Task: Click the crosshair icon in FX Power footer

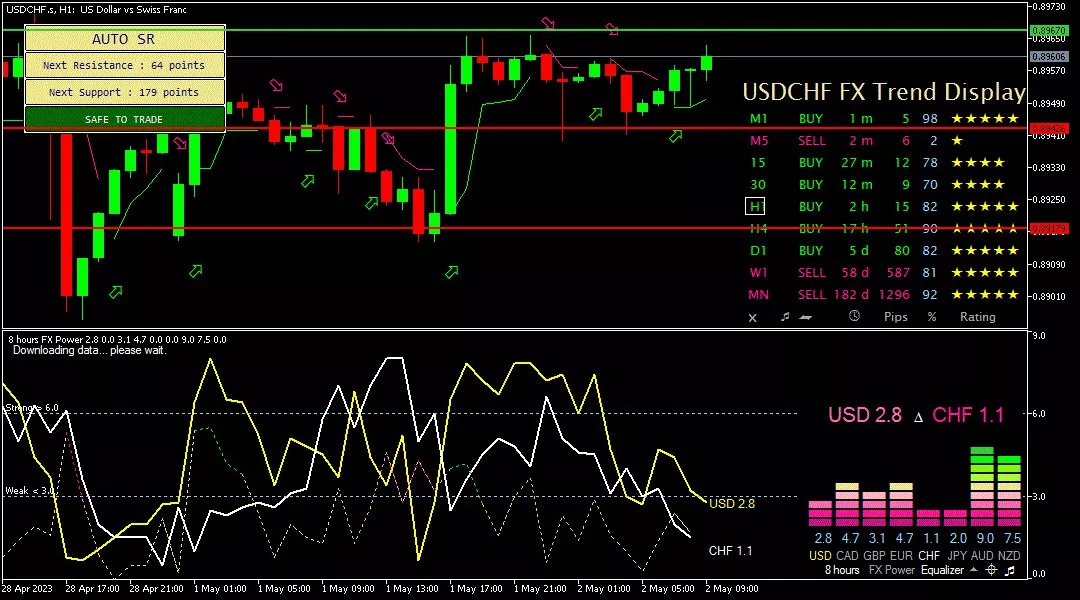Action: pos(991,570)
